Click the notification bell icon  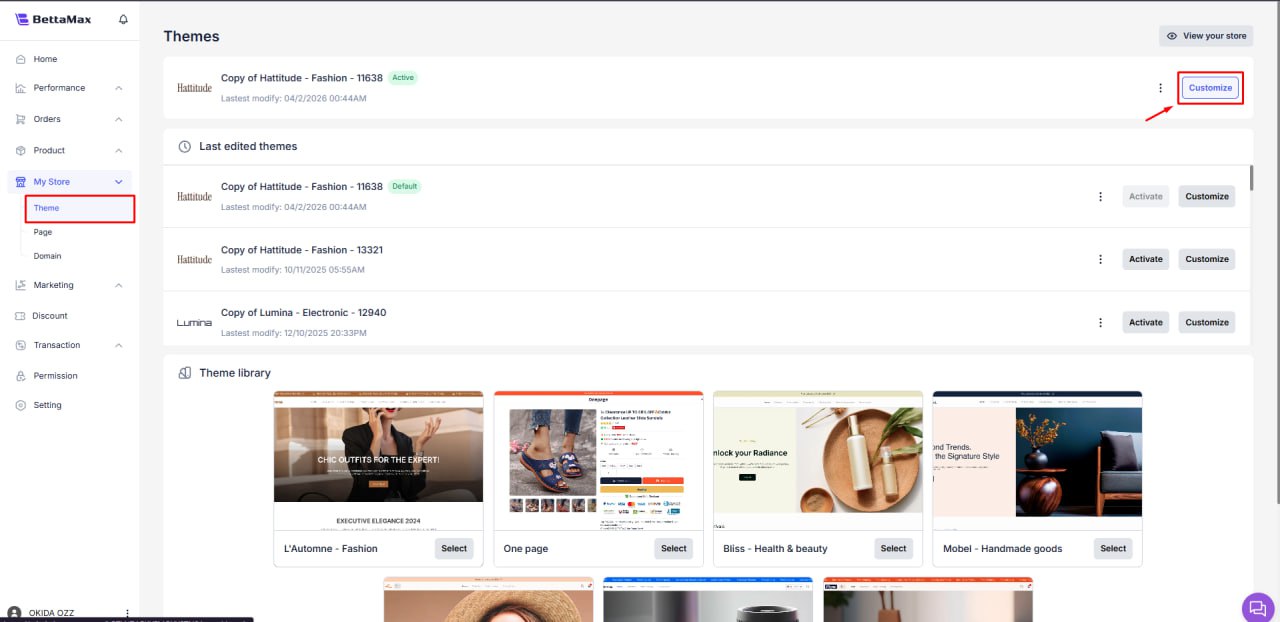coord(123,19)
